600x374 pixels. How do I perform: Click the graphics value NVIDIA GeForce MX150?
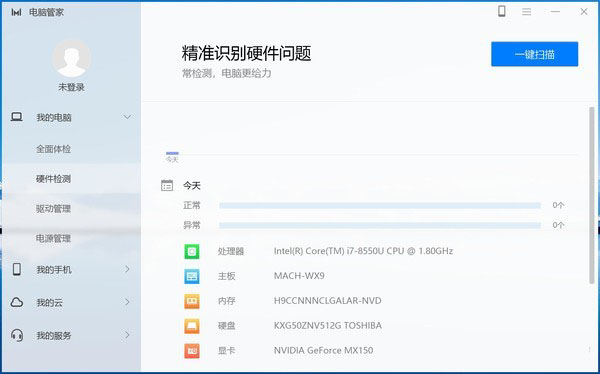(323, 351)
